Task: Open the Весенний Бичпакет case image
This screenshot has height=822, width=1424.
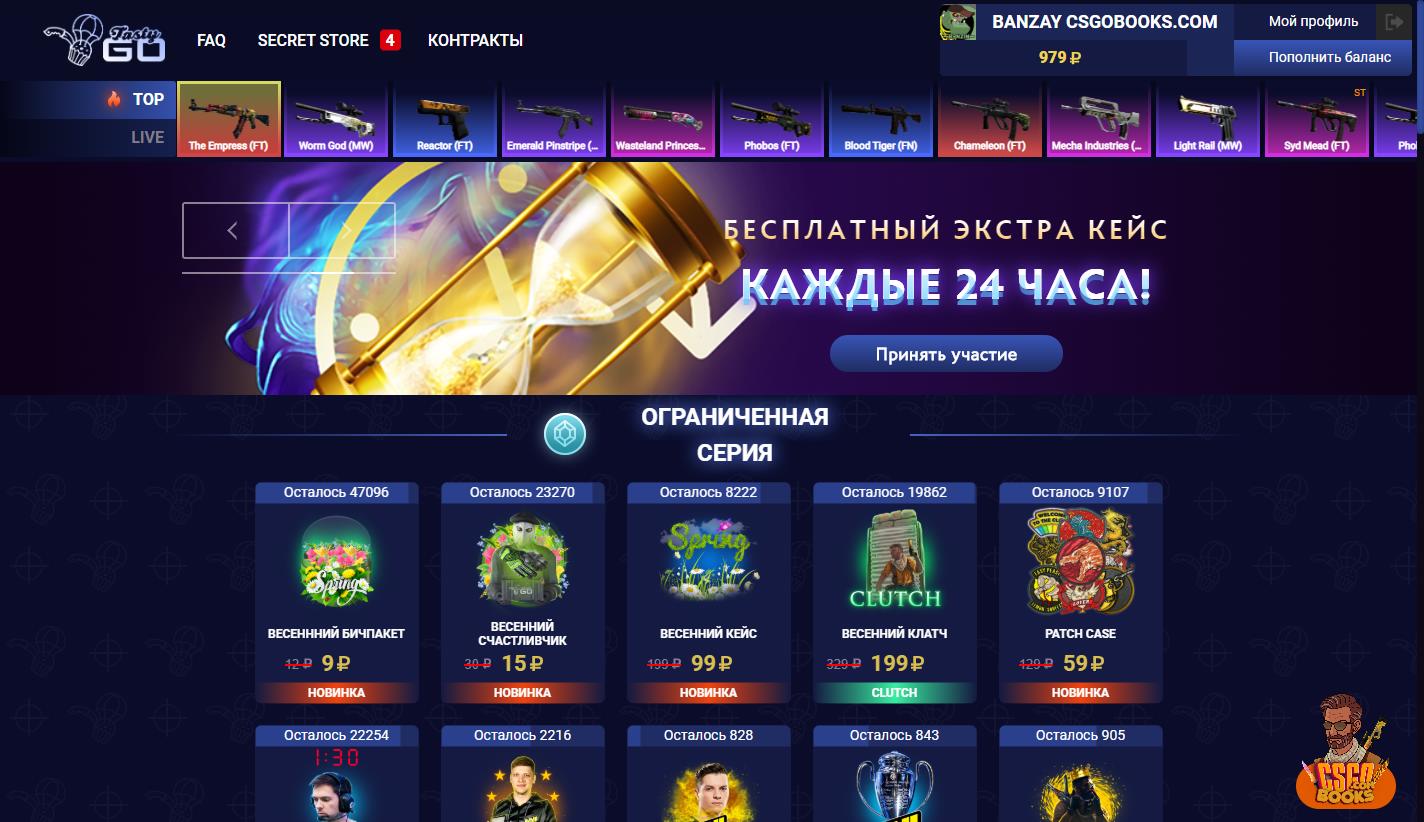Action: point(336,562)
